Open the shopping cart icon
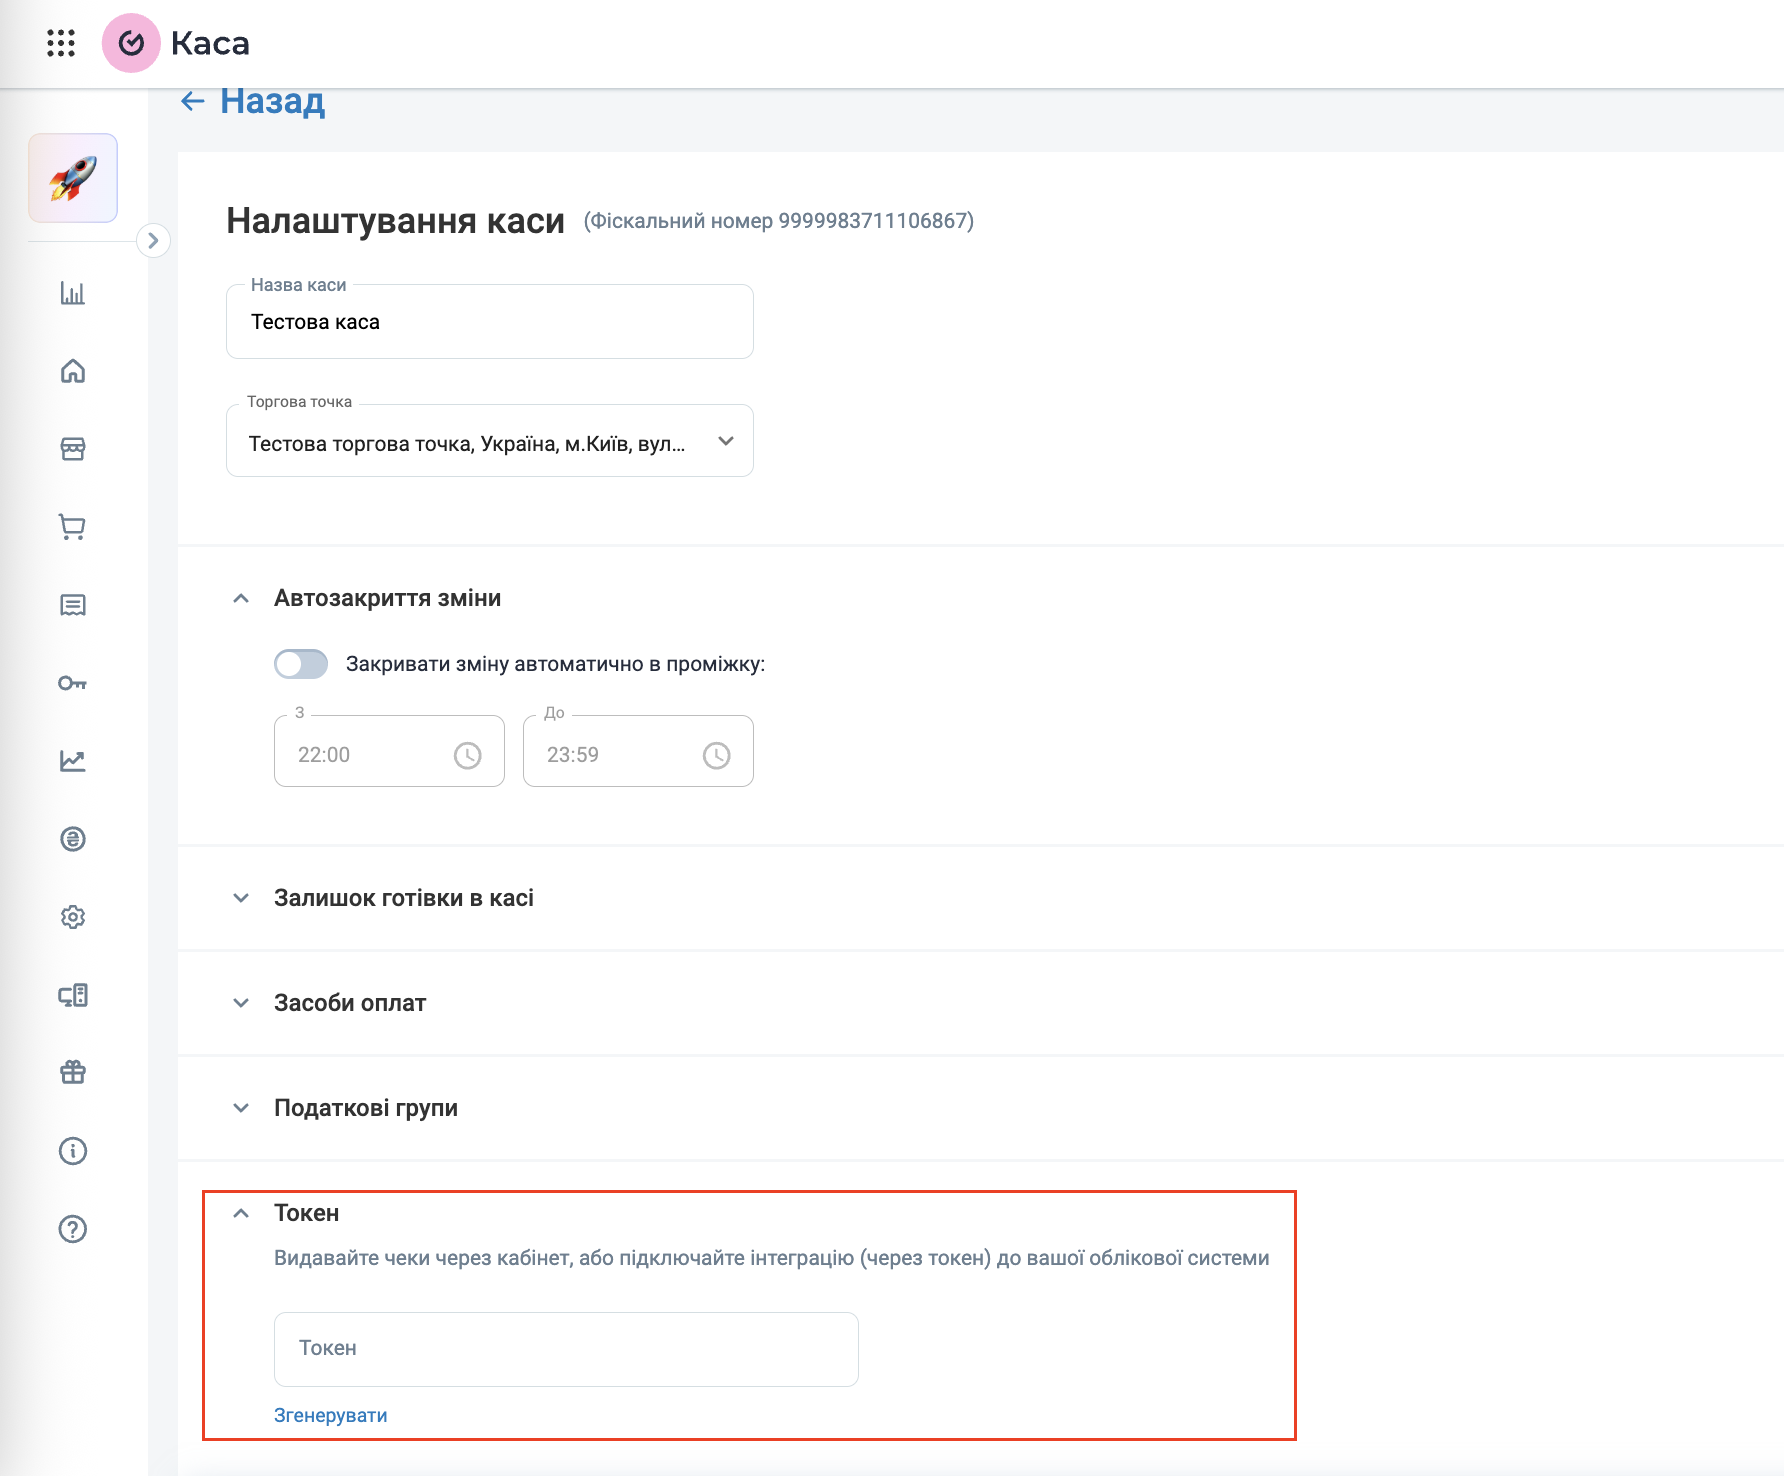 coord(73,527)
